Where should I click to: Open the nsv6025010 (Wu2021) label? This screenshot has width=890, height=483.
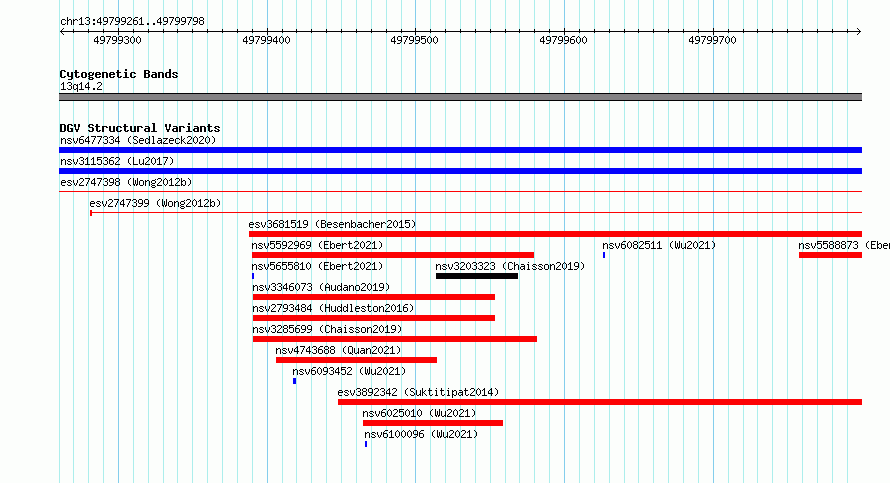pyautogui.click(x=419, y=413)
